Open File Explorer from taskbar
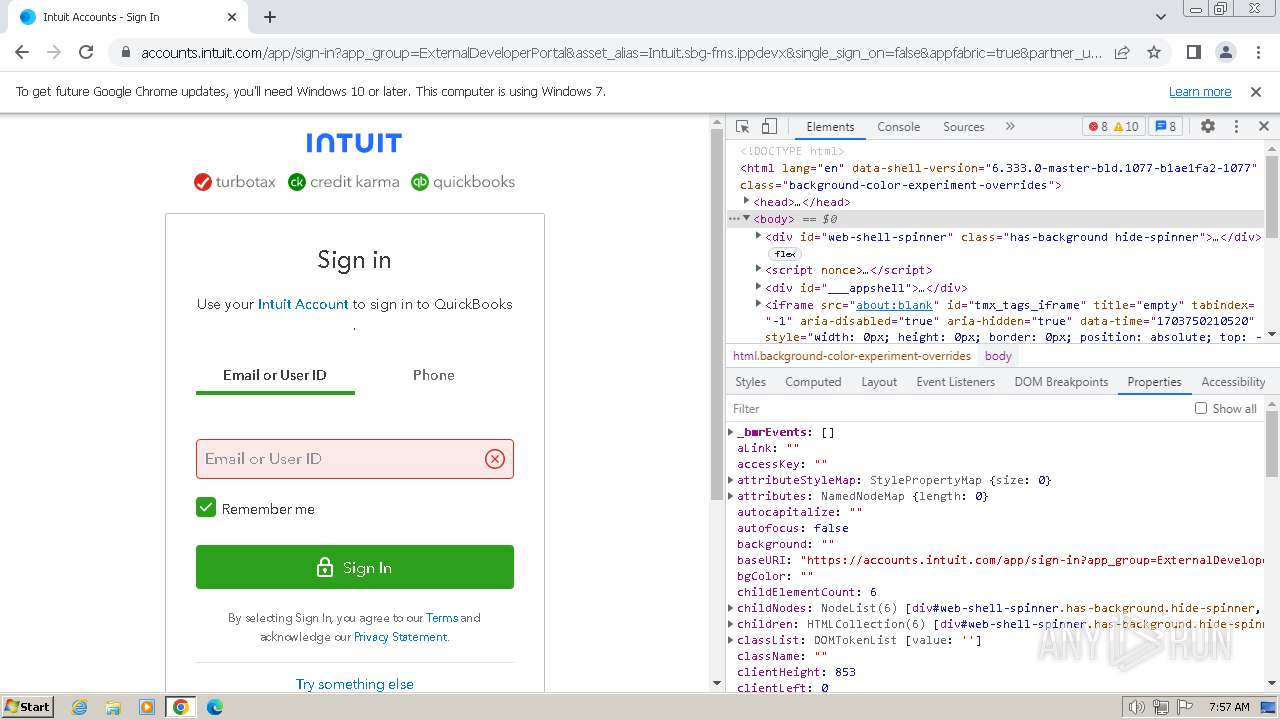Screen dimensions: 1280x720 [113, 707]
